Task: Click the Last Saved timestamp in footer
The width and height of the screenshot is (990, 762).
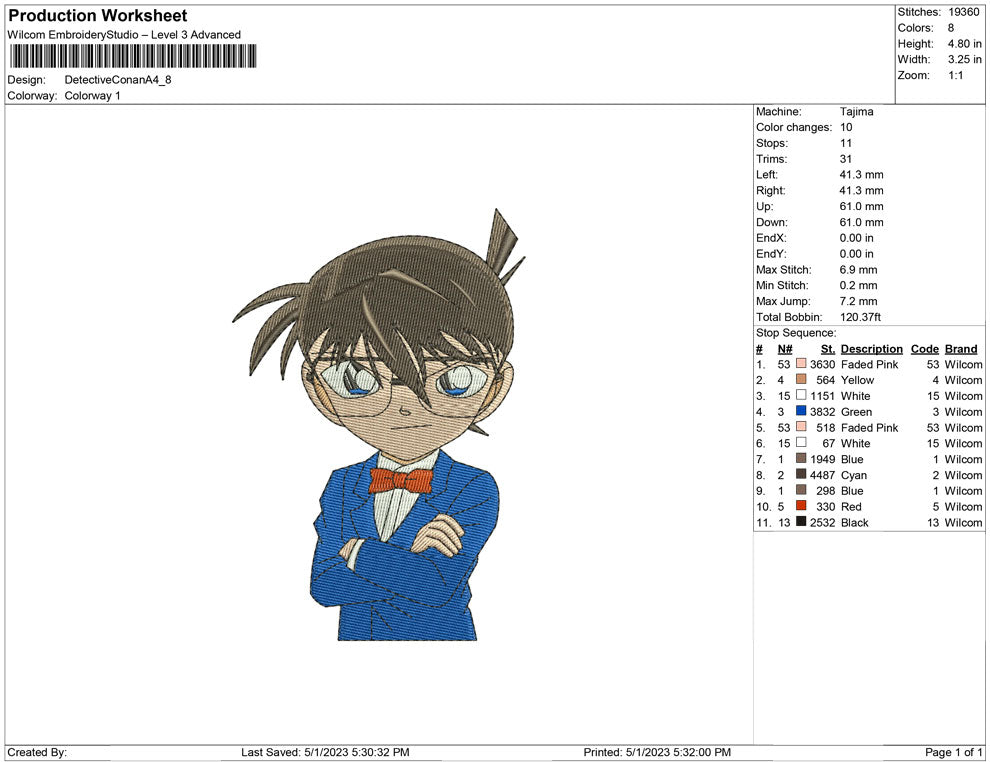Action: [325, 752]
